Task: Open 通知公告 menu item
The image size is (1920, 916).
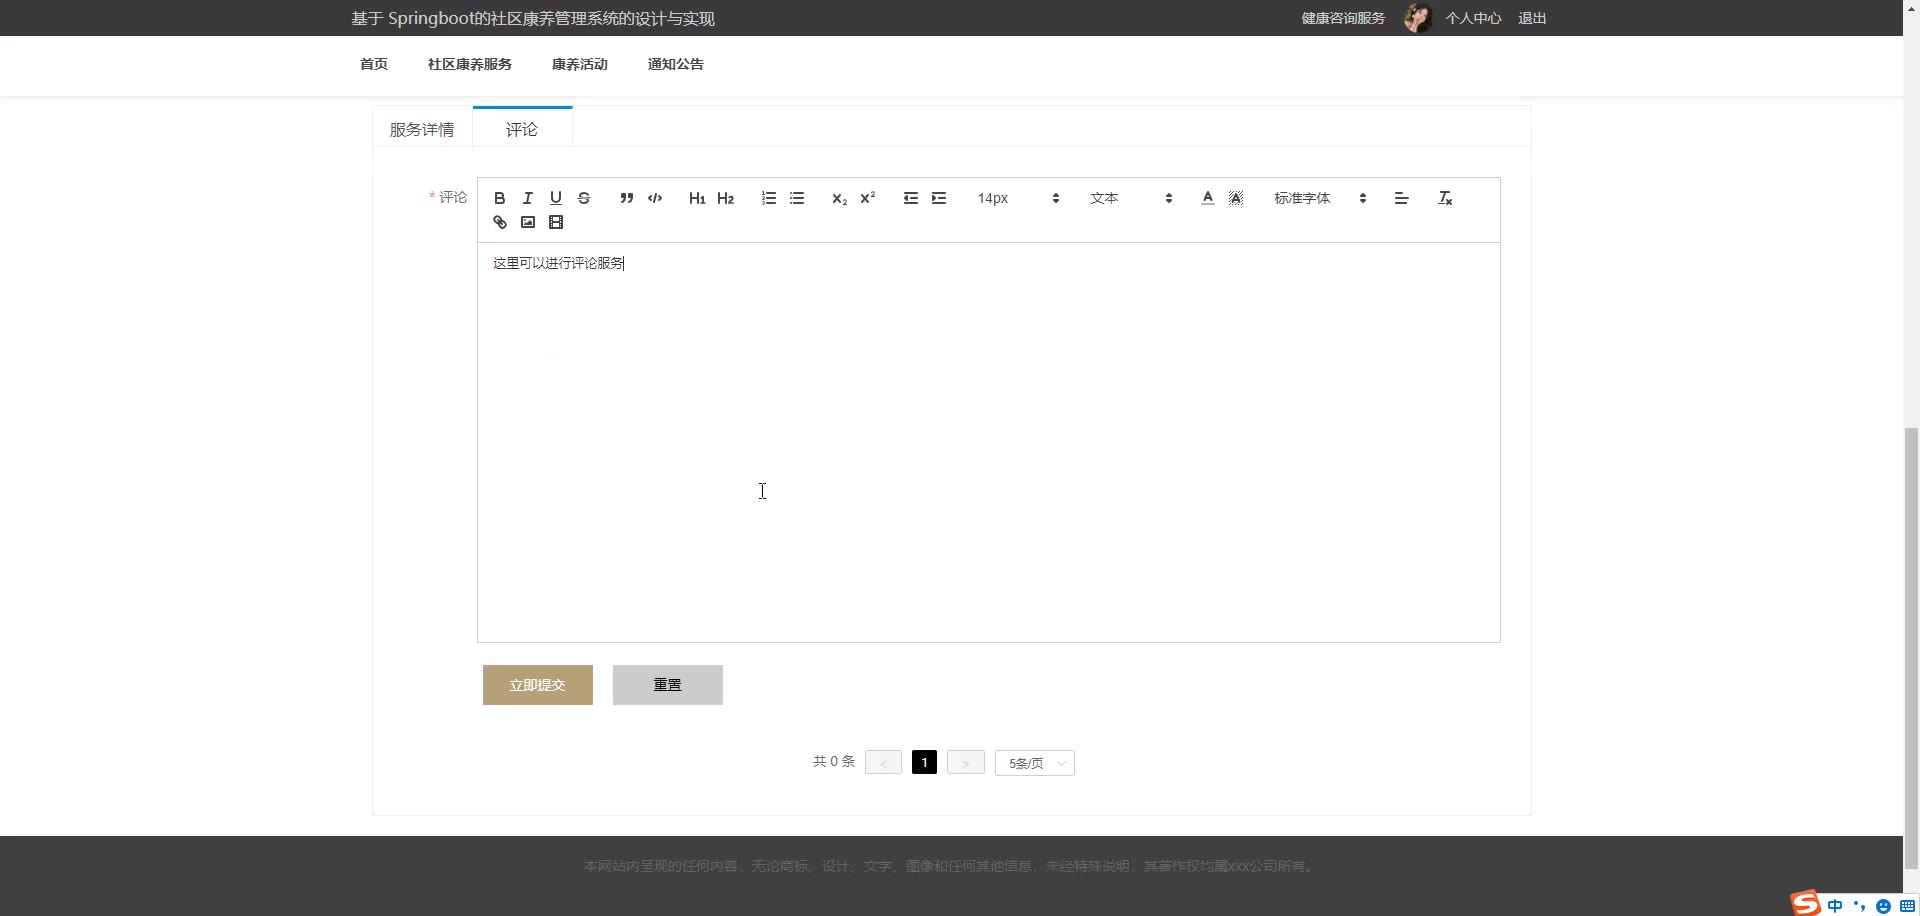Action: click(676, 64)
